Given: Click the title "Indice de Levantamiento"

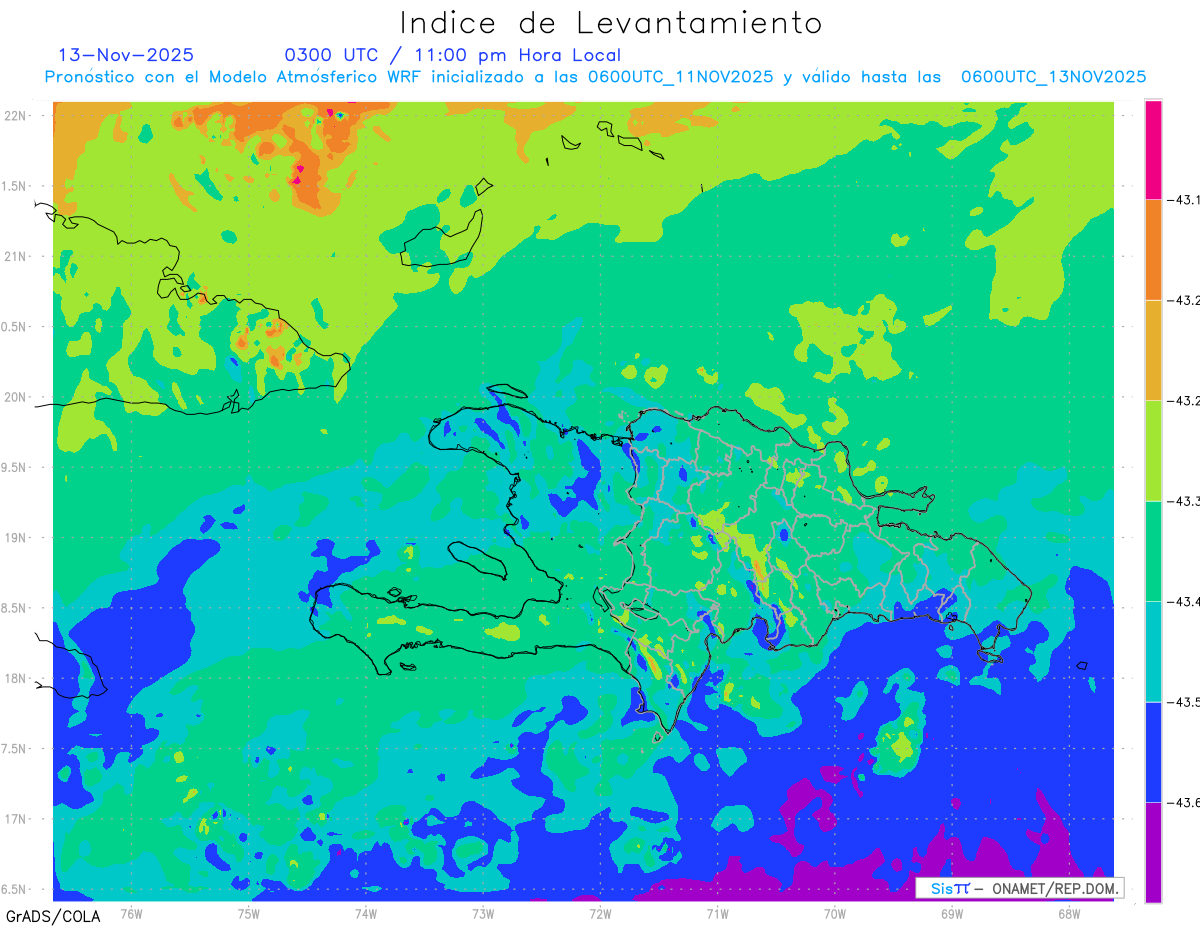Looking at the screenshot, I should (611, 23).
